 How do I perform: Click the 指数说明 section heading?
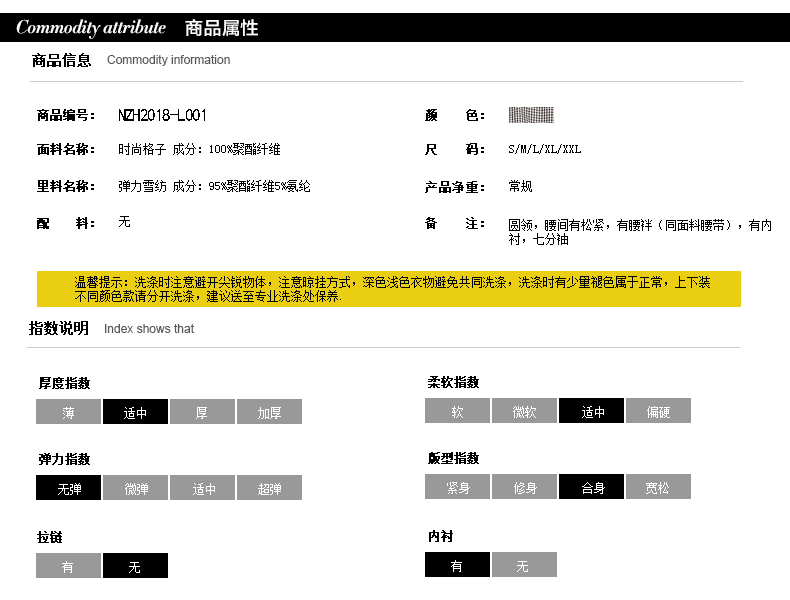click(58, 328)
